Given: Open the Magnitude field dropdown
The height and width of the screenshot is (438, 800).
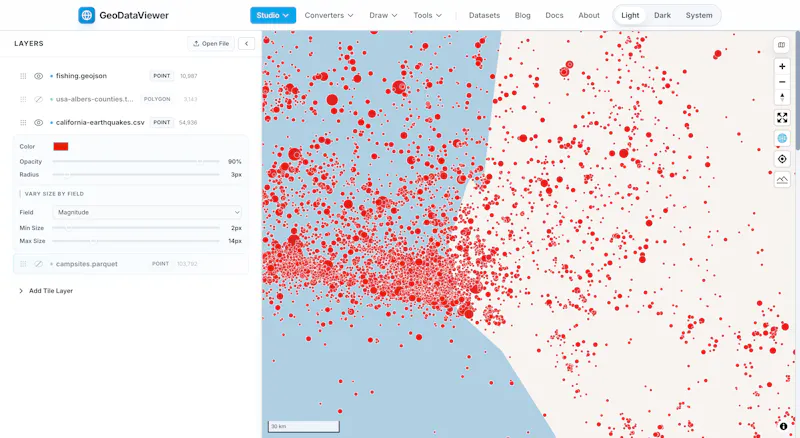Looking at the screenshot, I should [x=147, y=212].
